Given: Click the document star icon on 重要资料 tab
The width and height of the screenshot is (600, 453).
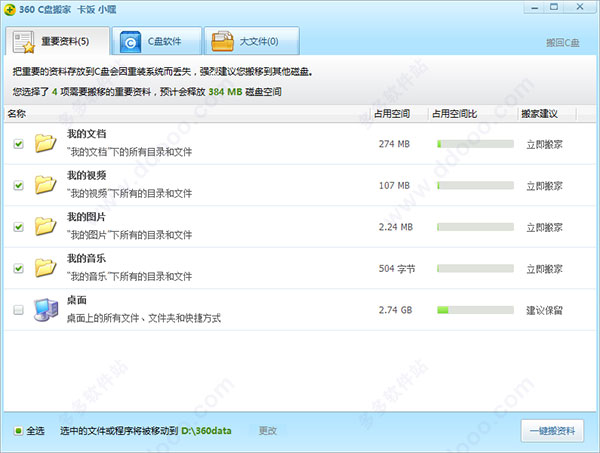Looking at the screenshot, I should (x=23, y=42).
